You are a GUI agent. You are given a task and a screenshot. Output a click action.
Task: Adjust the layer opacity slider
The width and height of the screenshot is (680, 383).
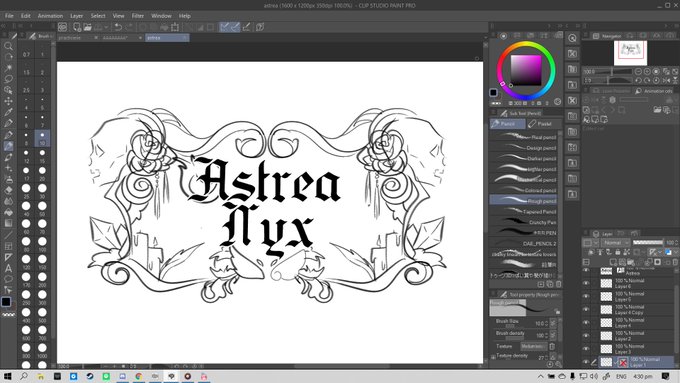tap(647, 242)
